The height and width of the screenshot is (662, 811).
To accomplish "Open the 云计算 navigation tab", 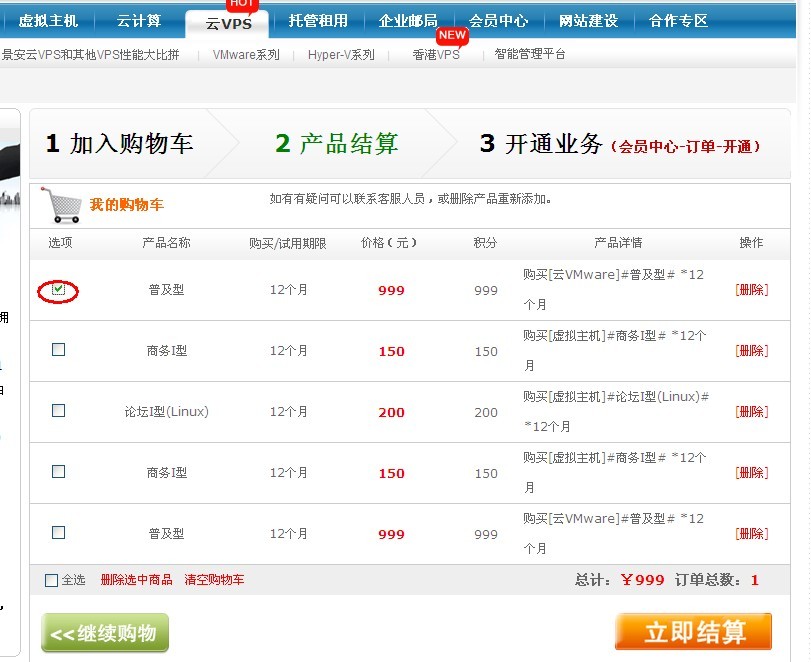I will 139,20.
